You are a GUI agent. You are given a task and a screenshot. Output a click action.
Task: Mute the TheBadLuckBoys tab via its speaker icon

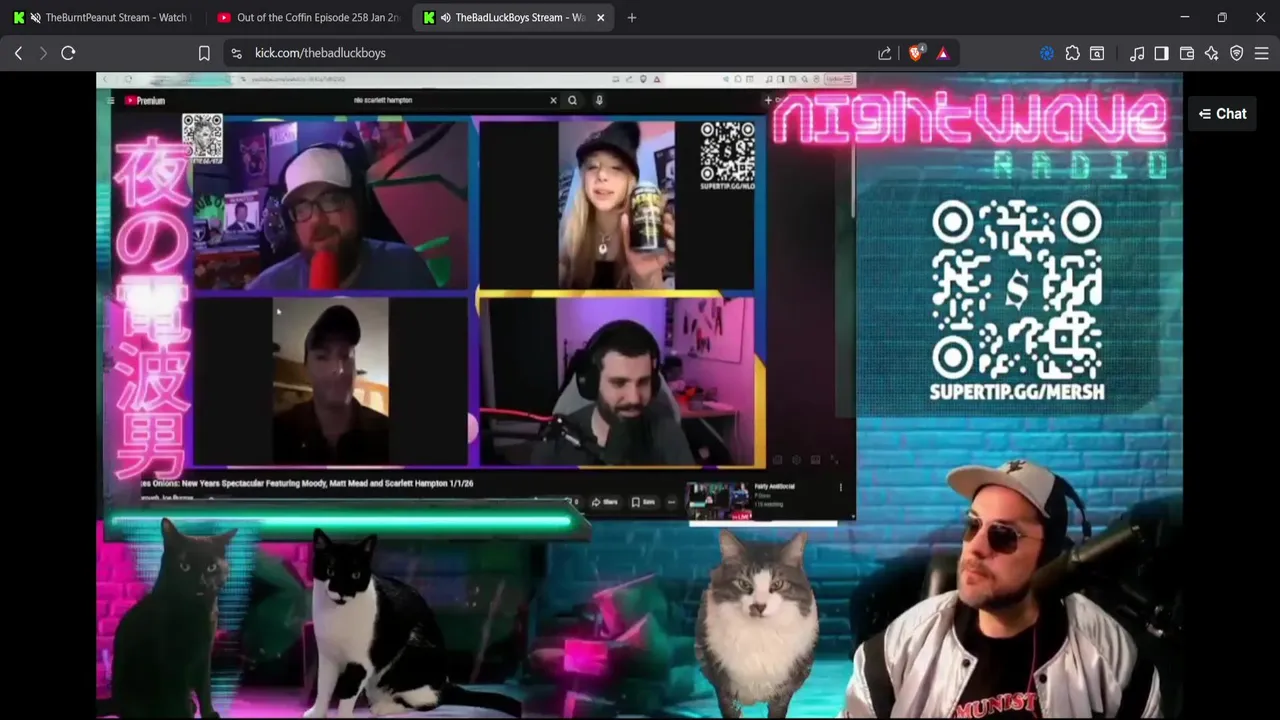coord(445,17)
